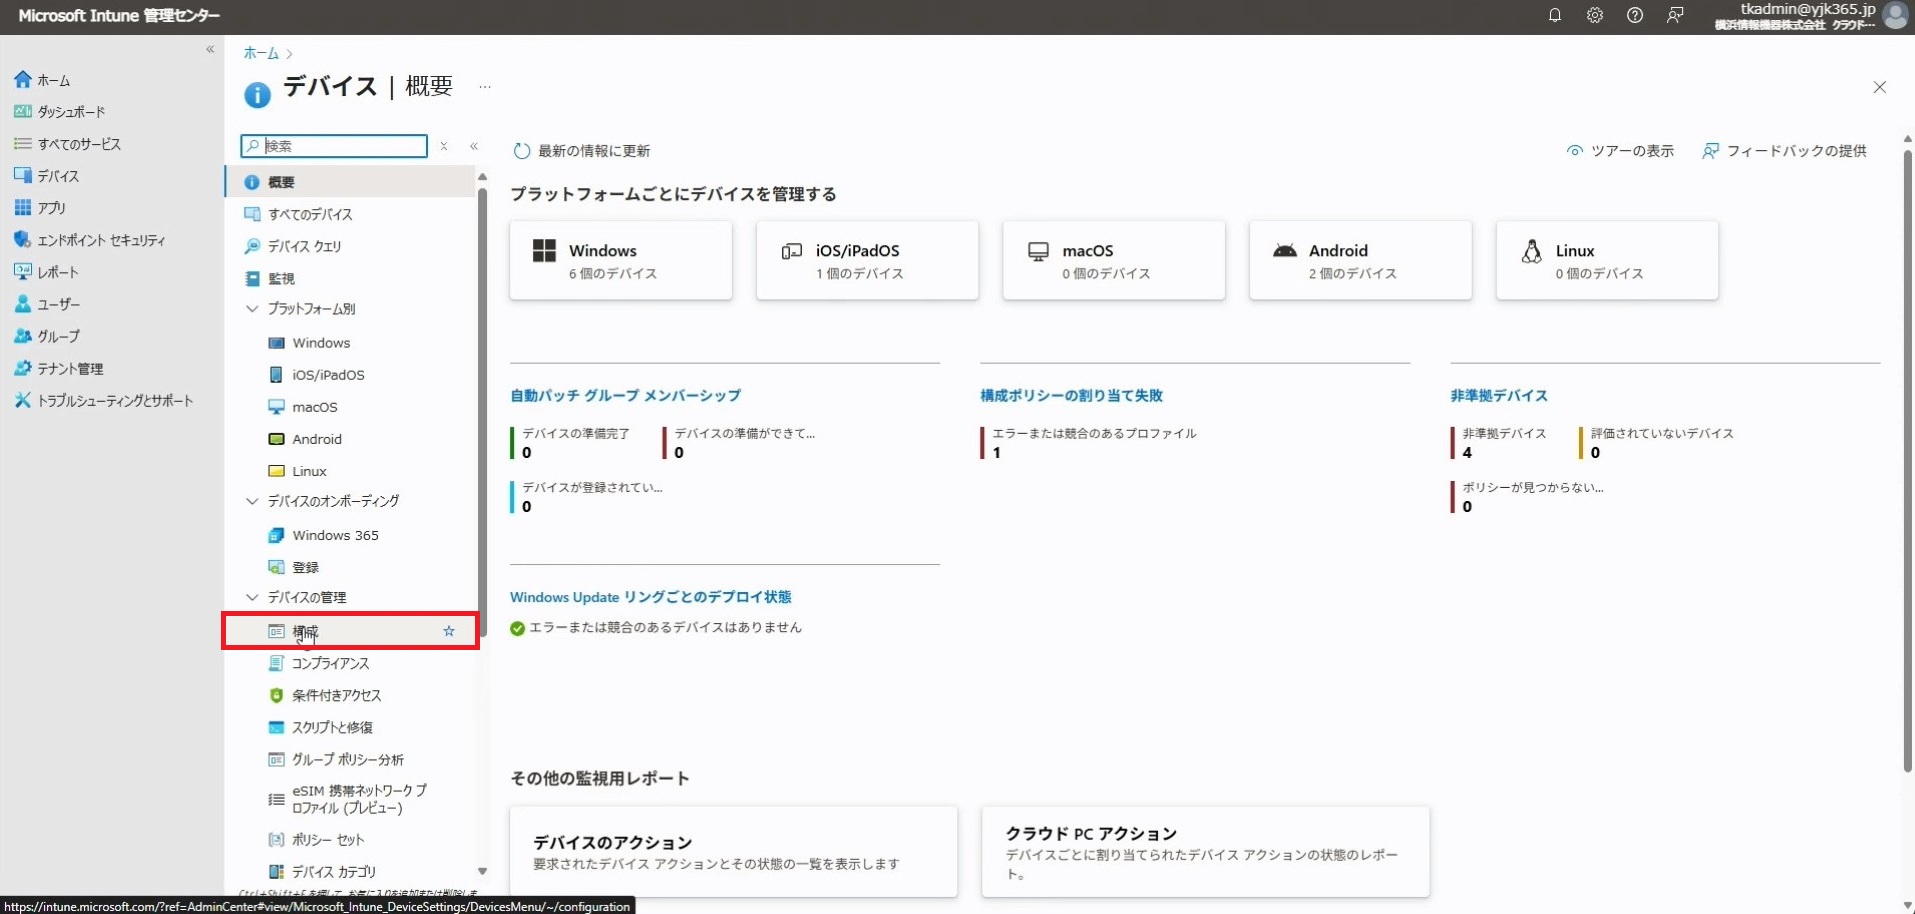Select コンプライアンス in device menu
The image size is (1915, 914).
tap(330, 664)
